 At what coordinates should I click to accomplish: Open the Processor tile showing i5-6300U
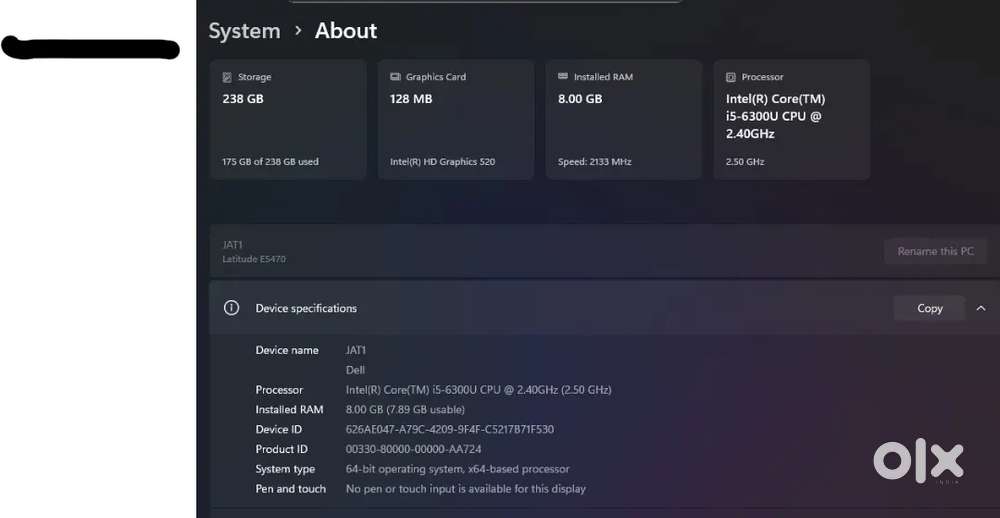tap(792, 120)
